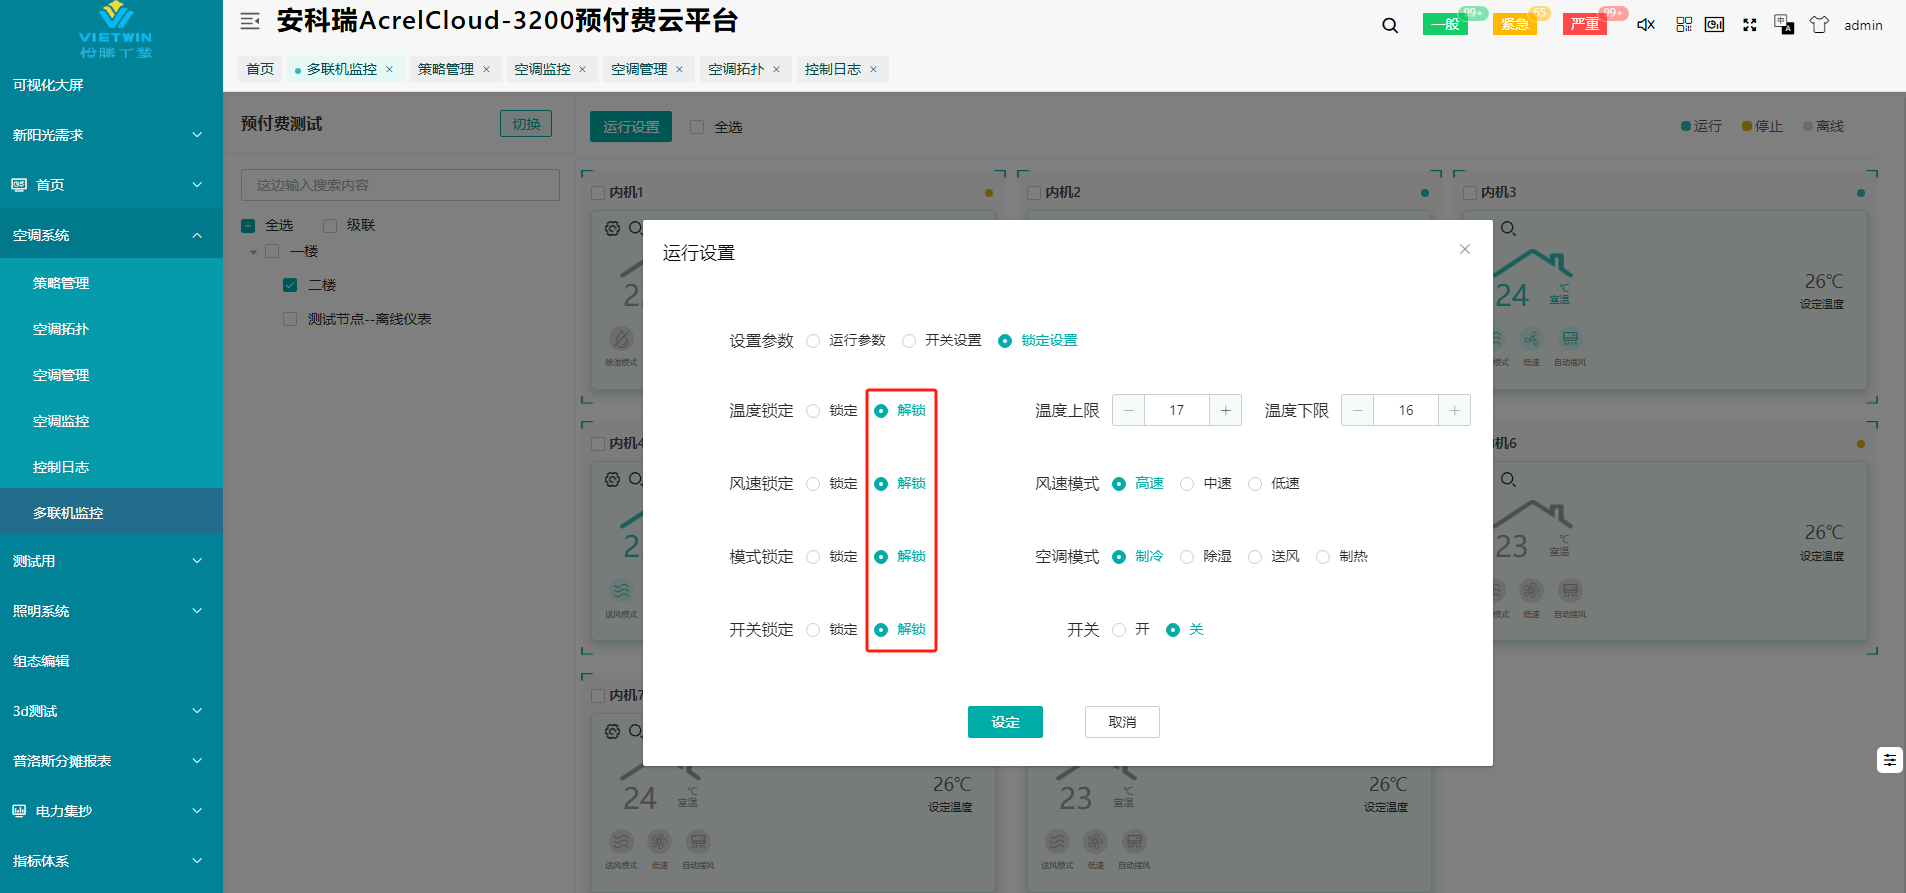Click the VIETWIN logo
This screenshot has height=893, width=1906.
[116, 30]
